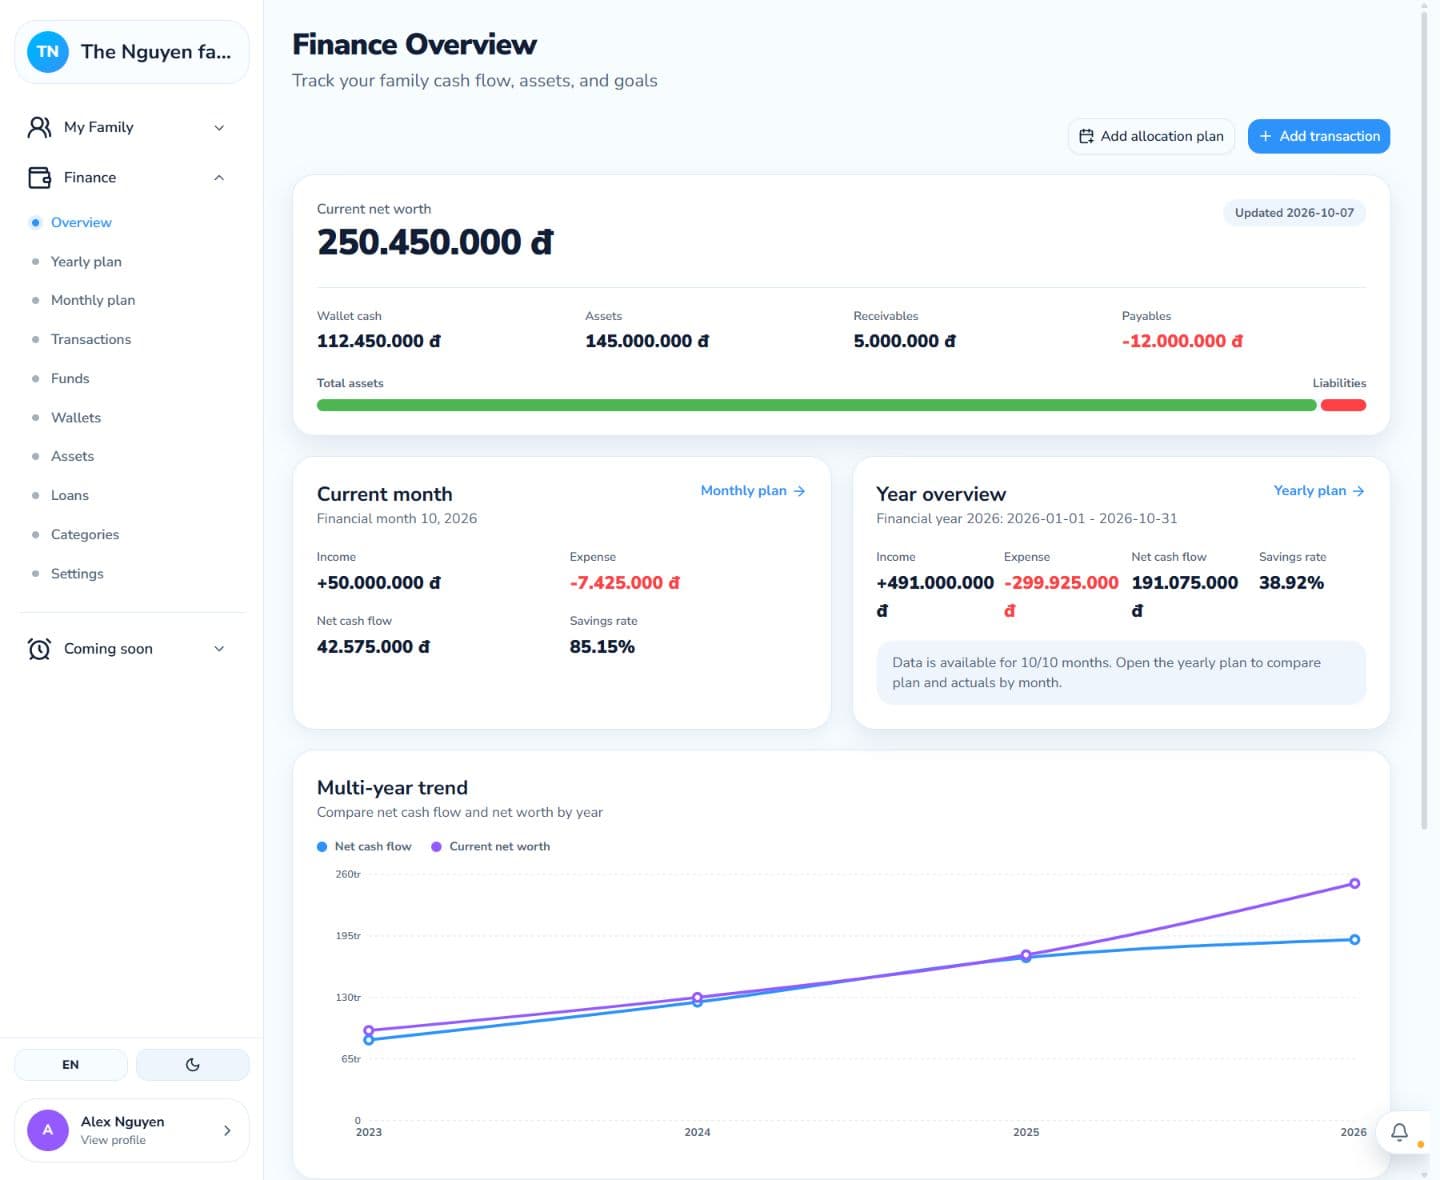Switch language using the EN button
The height and width of the screenshot is (1180, 1440).
click(x=71, y=1065)
